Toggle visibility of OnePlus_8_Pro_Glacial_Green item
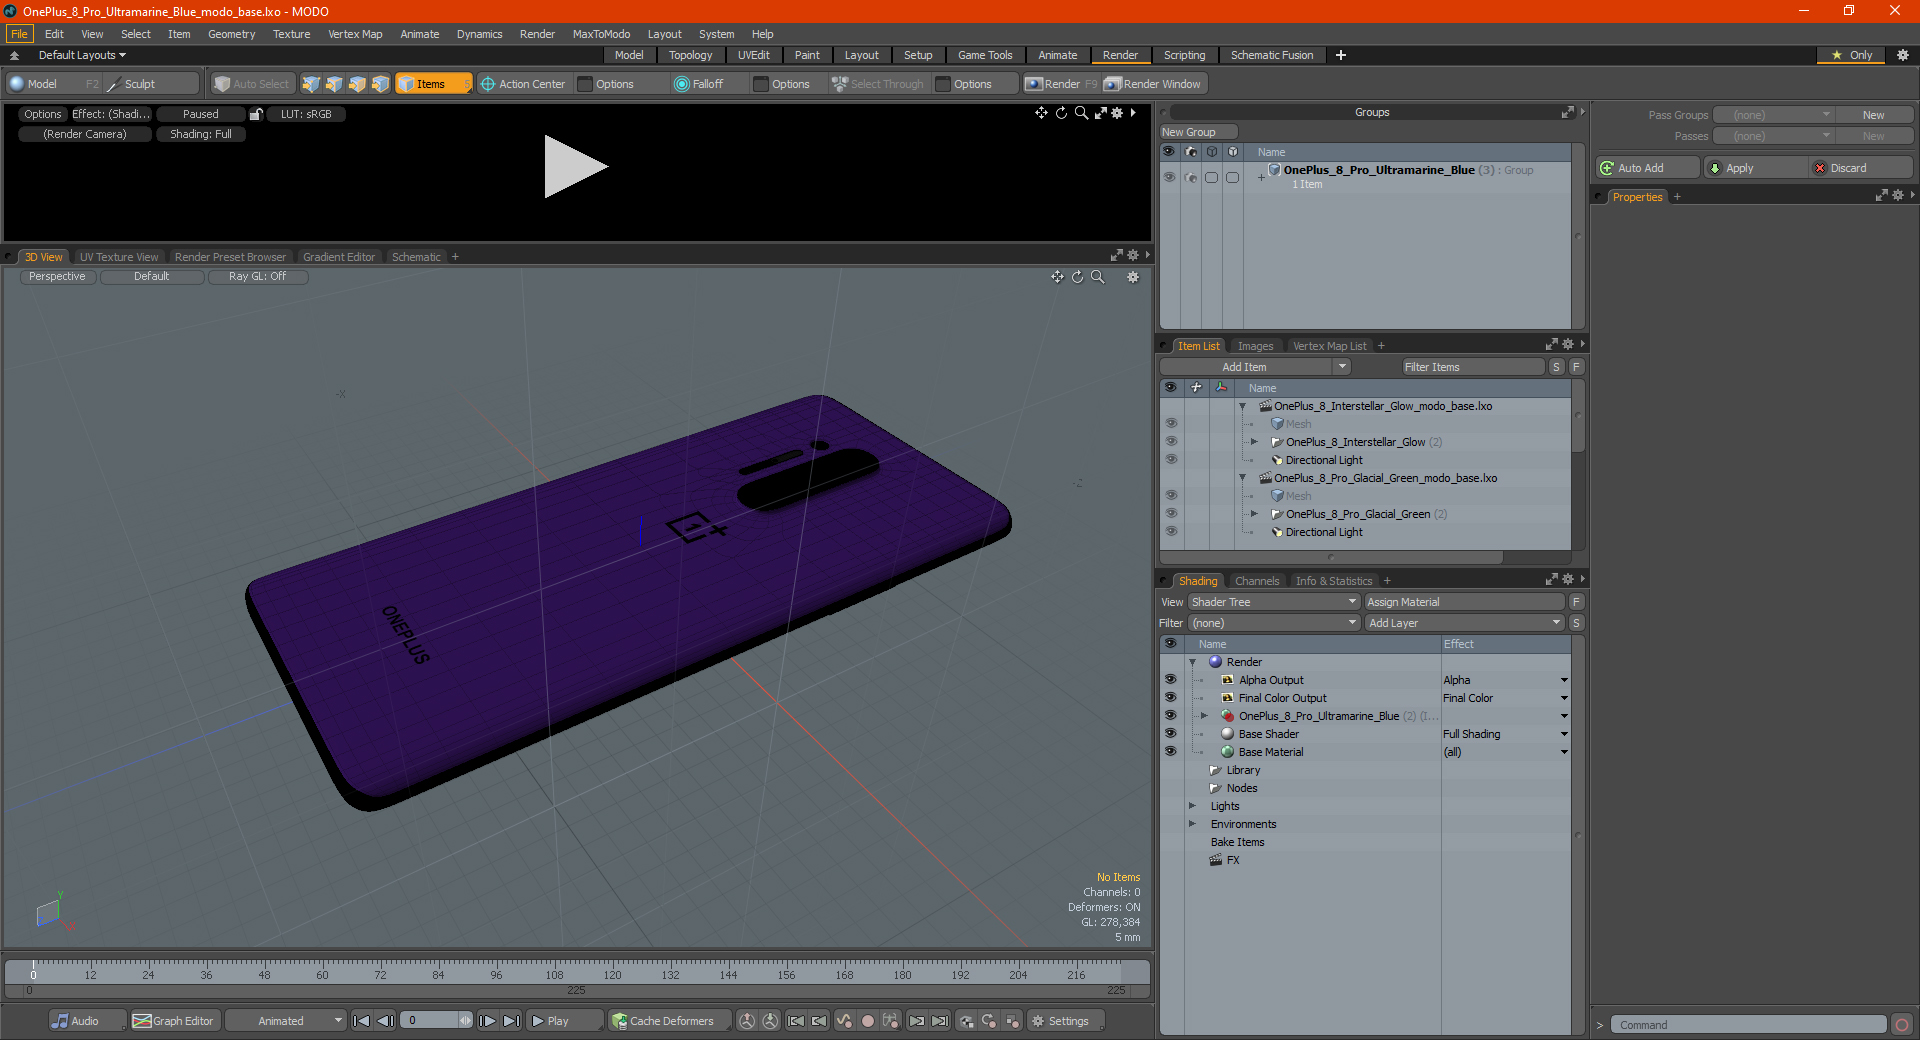The height and width of the screenshot is (1040, 1920). [1171, 514]
